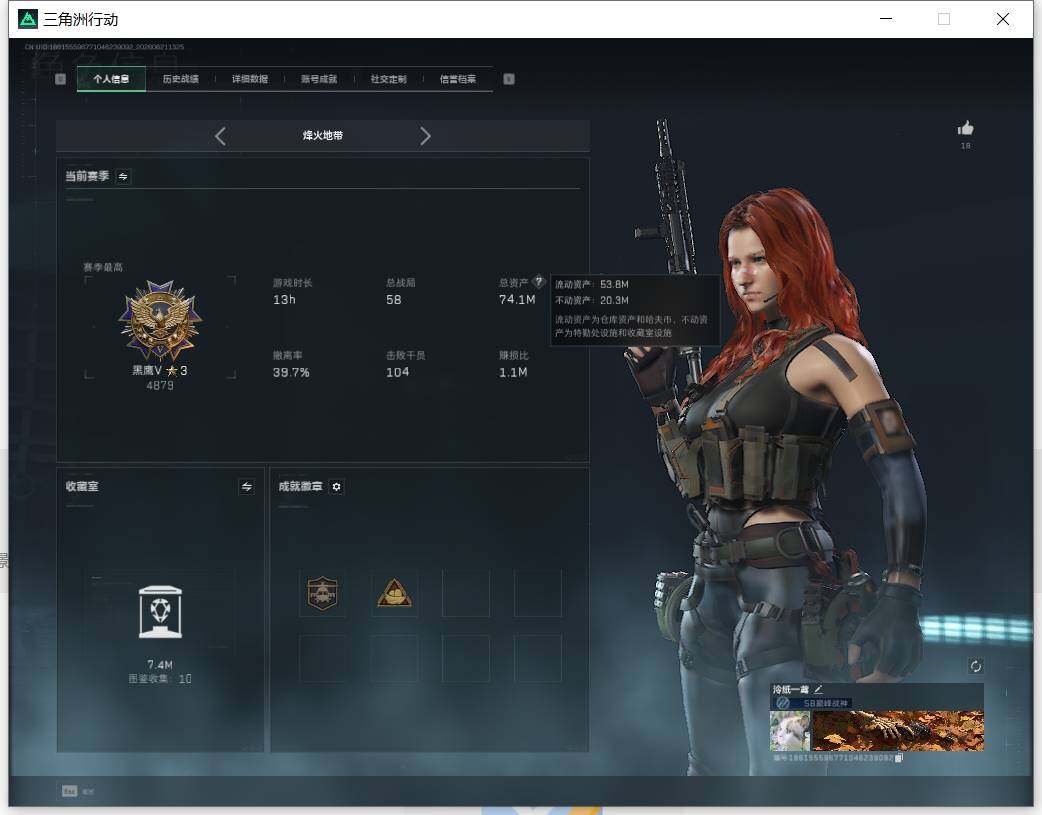Click the 游戏时长 13h value
Image resolution: width=1042 pixels, height=815 pixels.
point(284,300)
